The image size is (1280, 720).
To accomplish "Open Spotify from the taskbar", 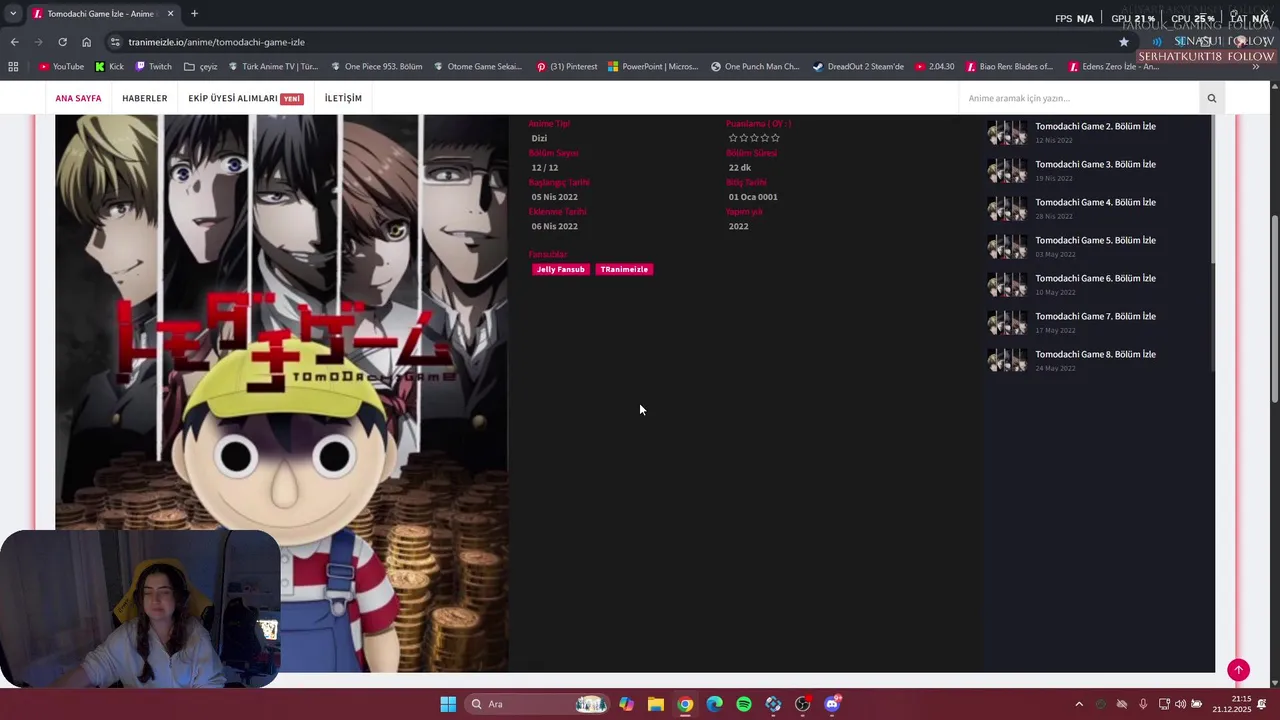I will [744, 704].
